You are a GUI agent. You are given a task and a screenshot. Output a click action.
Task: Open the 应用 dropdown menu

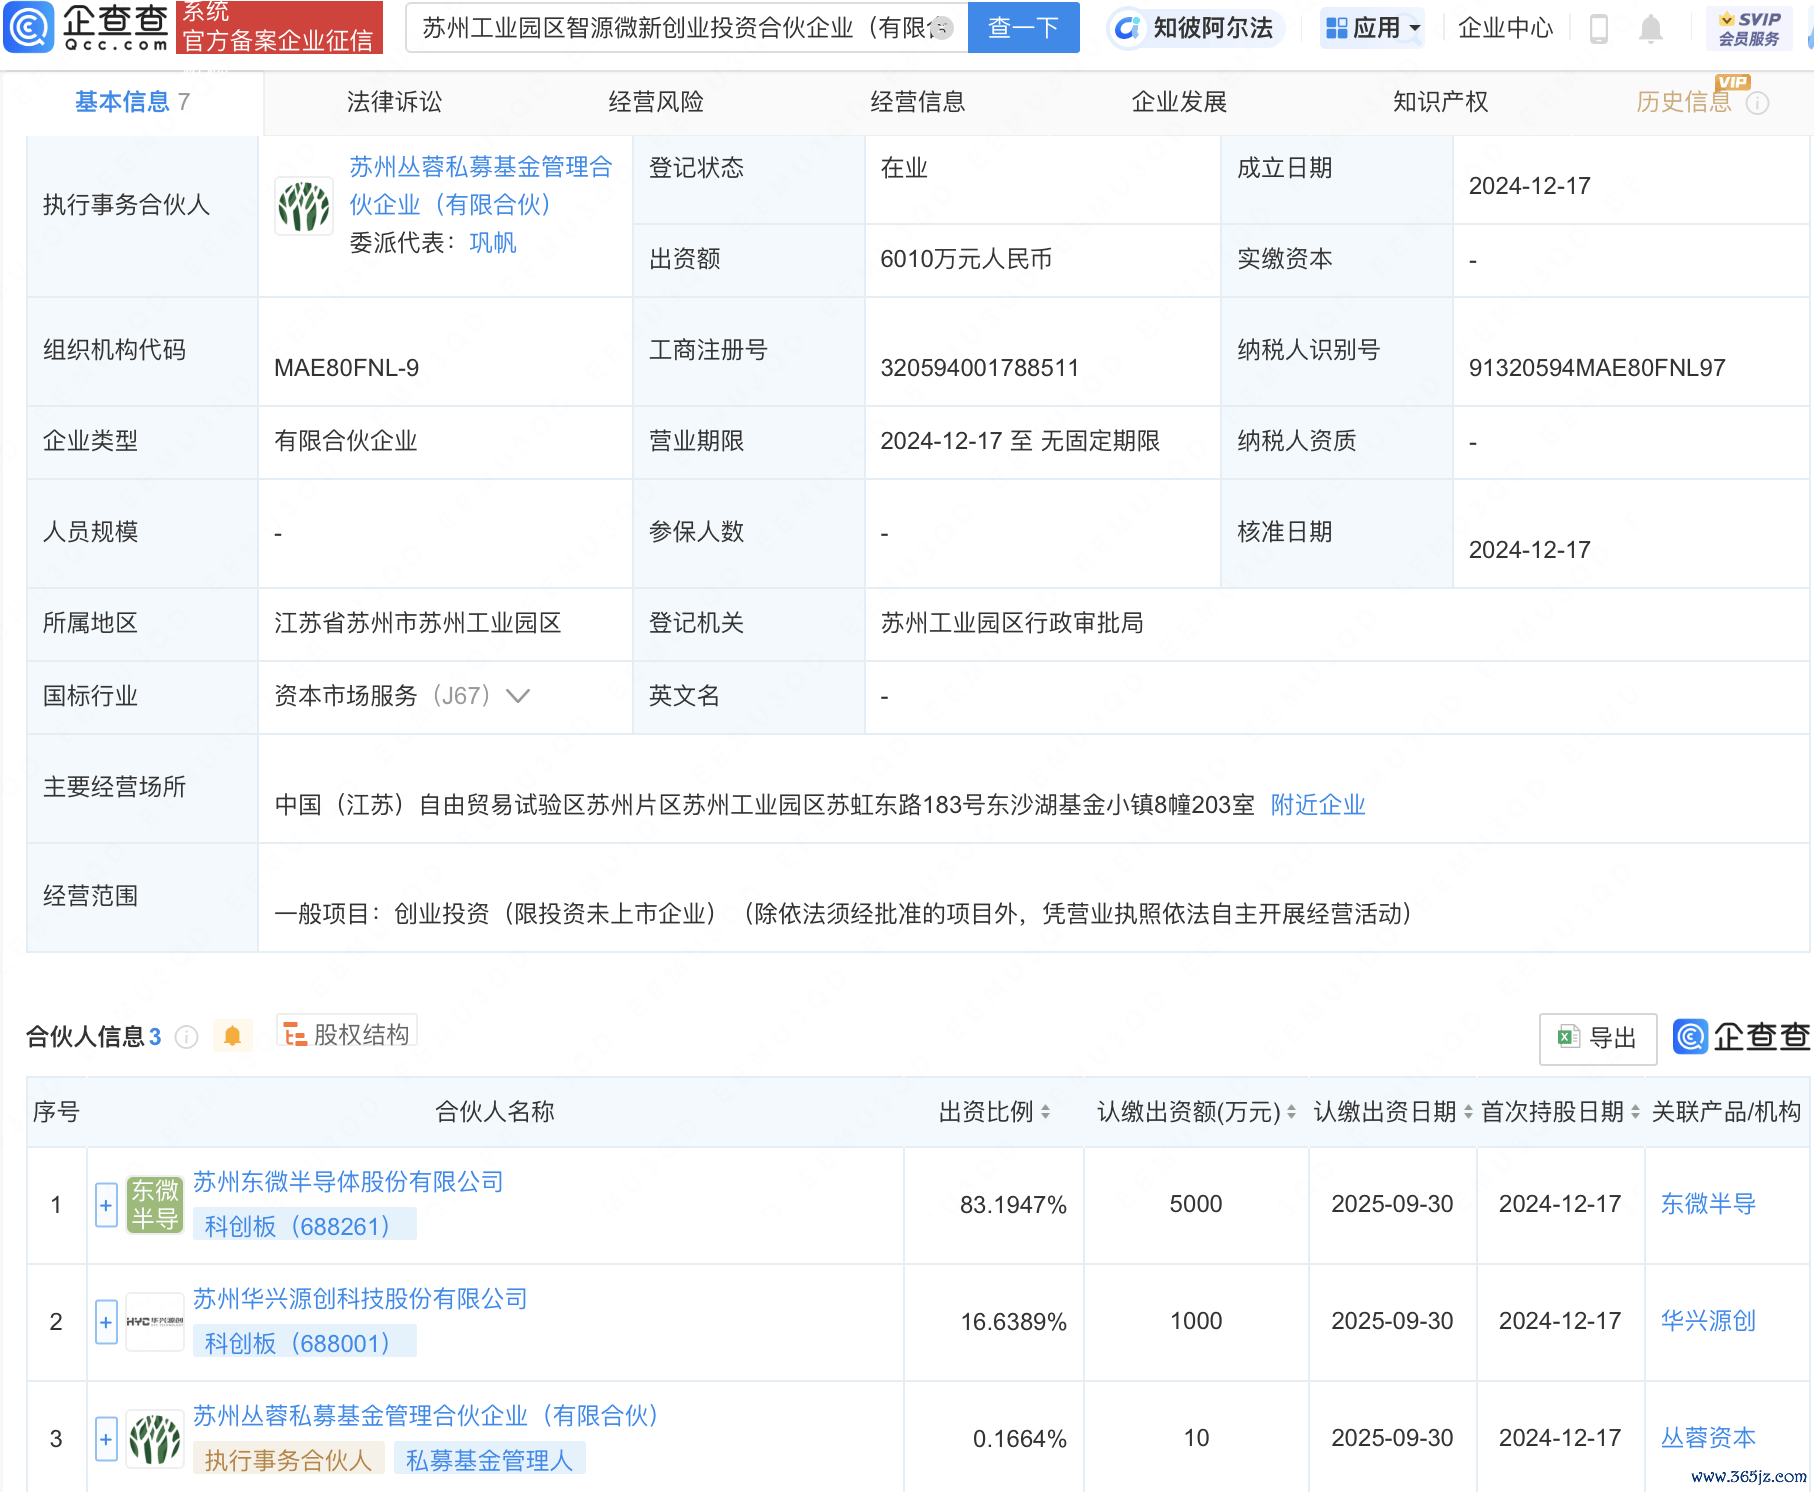[x=1373, y=28]
